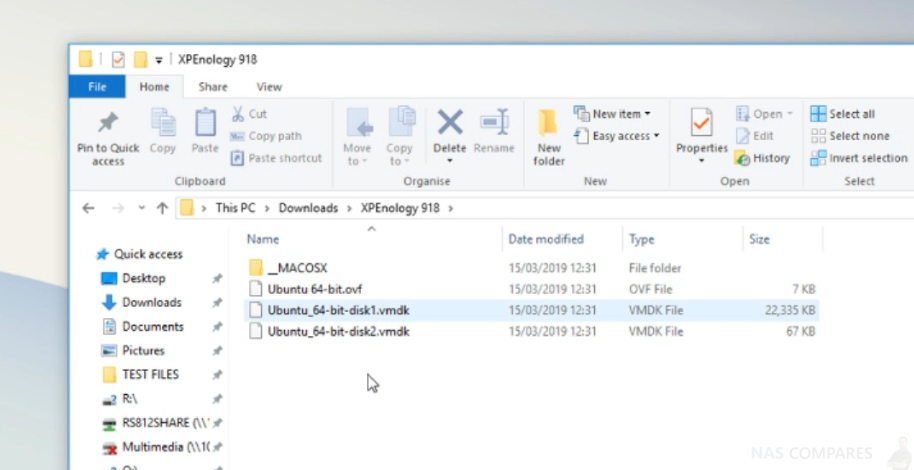The height and width of the screenshot is (470, 914).
Task: Expand the Open button dropdown arrow
Action: tap(789, 114)
